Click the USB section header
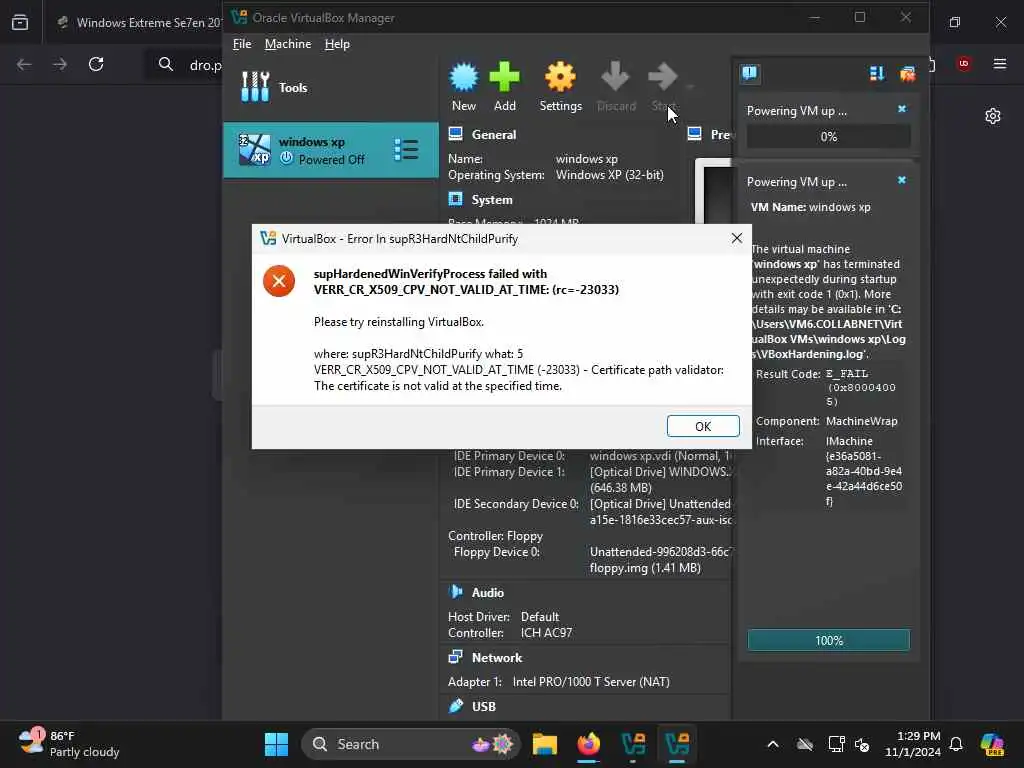 [x=484, y=706]
